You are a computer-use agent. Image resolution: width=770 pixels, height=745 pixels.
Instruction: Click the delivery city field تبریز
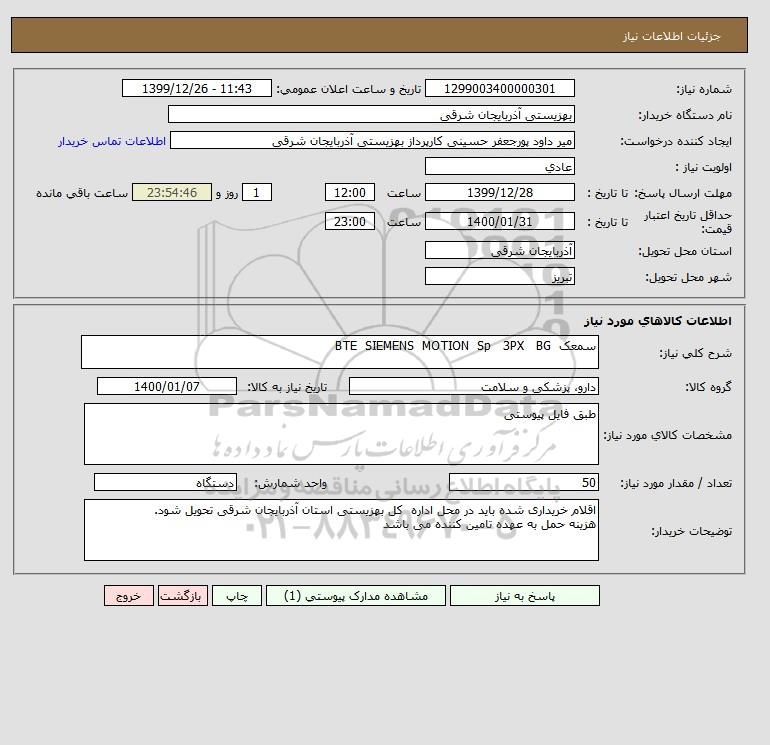tap(499, 276)
